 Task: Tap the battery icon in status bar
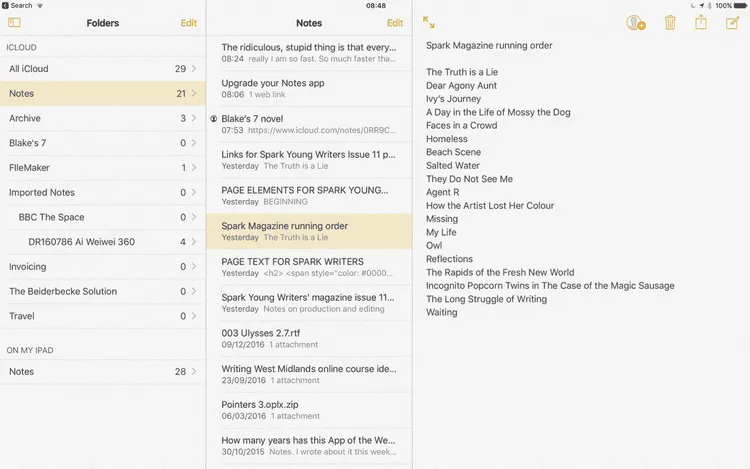pos(740,6)
